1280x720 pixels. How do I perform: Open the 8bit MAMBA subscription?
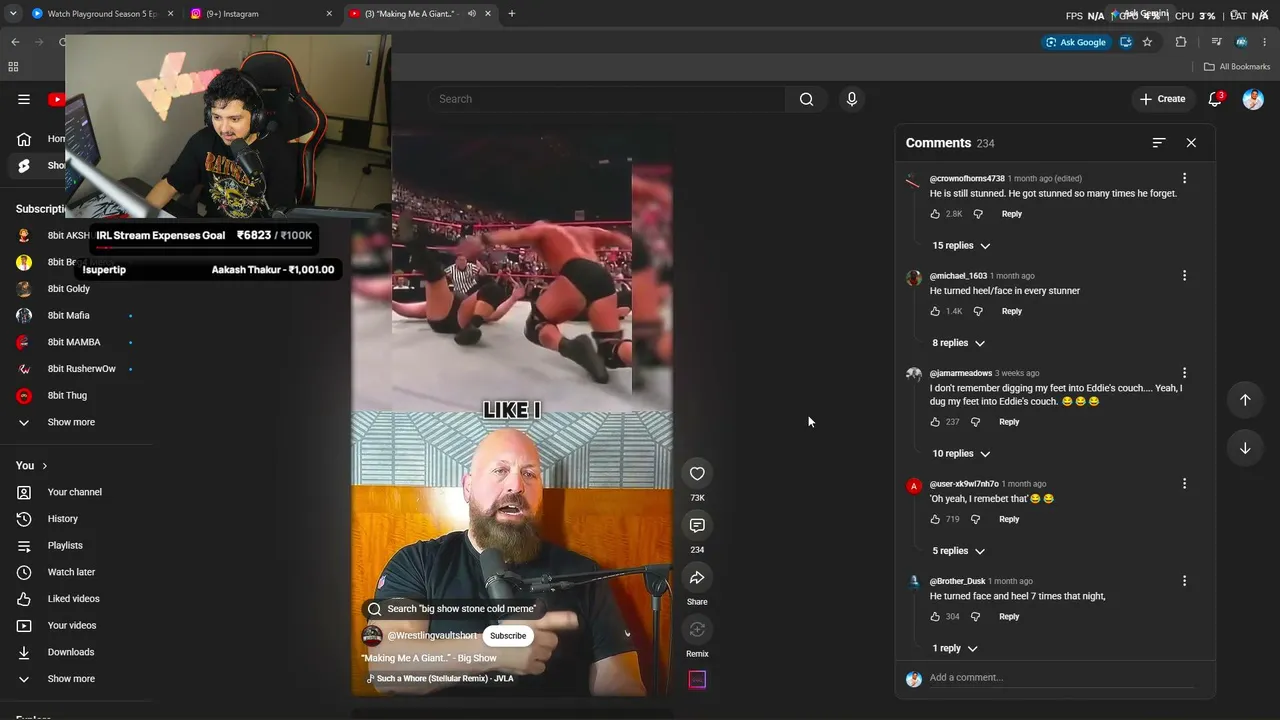pyautogui.click(x=76, y=342)
